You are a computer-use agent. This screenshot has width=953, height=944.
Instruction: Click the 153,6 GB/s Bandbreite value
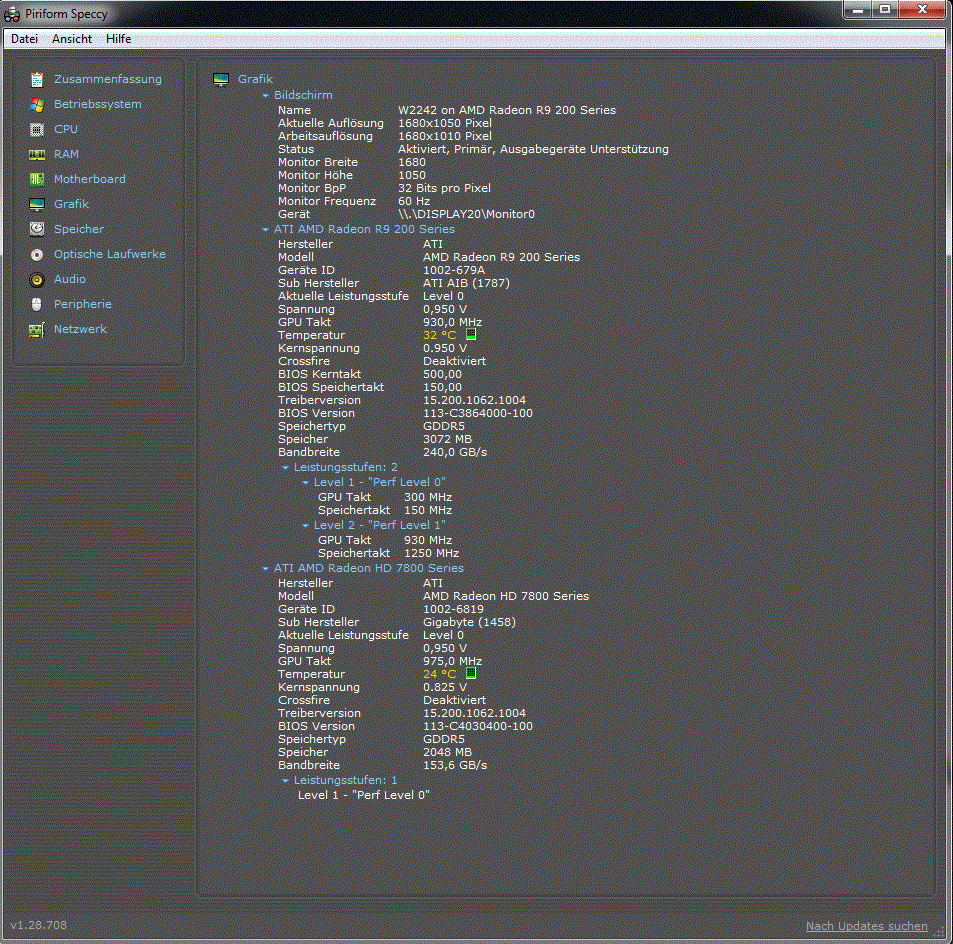(455, 765)
